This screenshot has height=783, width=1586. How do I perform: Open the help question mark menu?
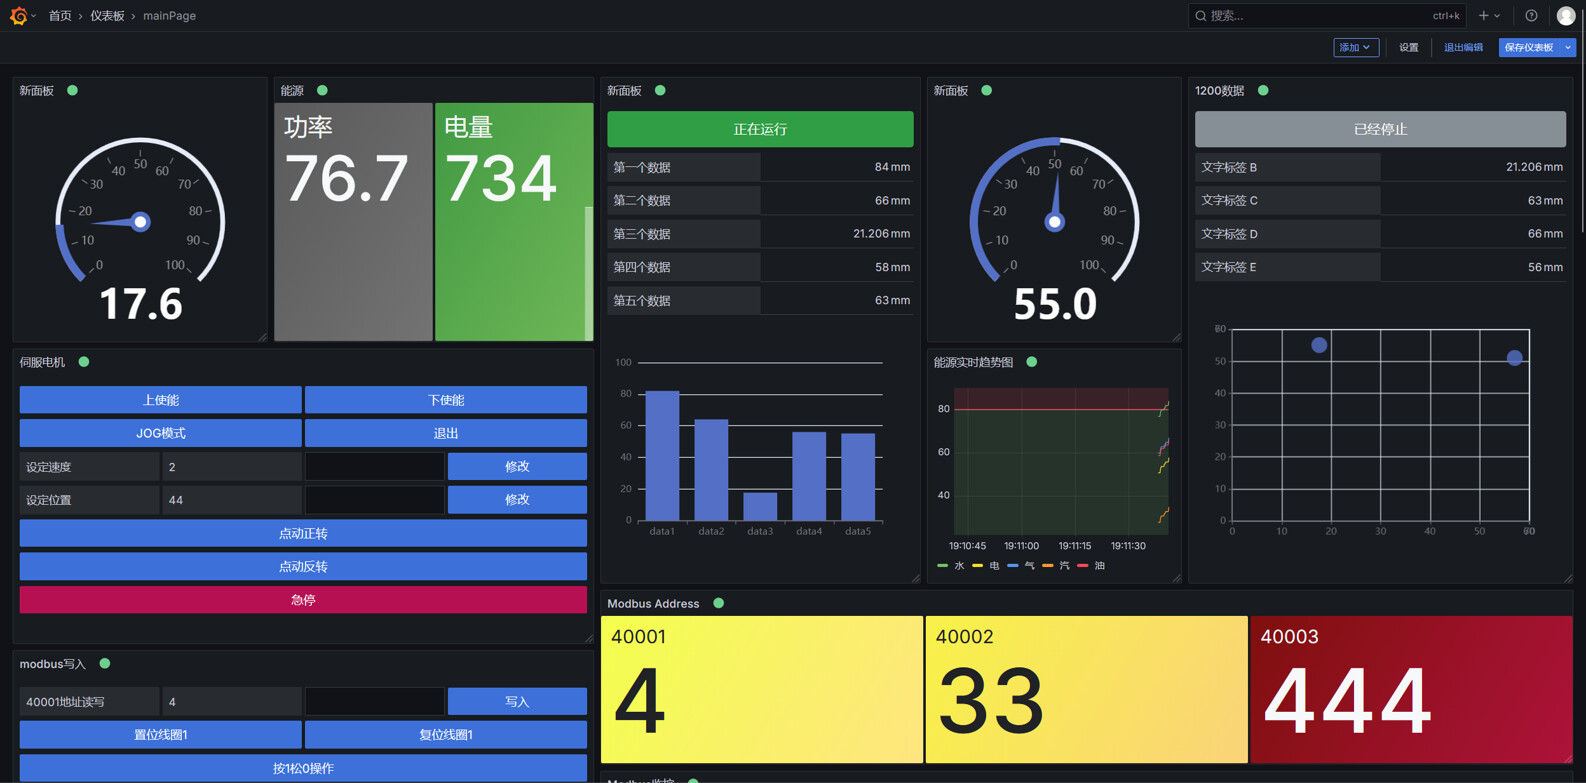[1531, 16]
